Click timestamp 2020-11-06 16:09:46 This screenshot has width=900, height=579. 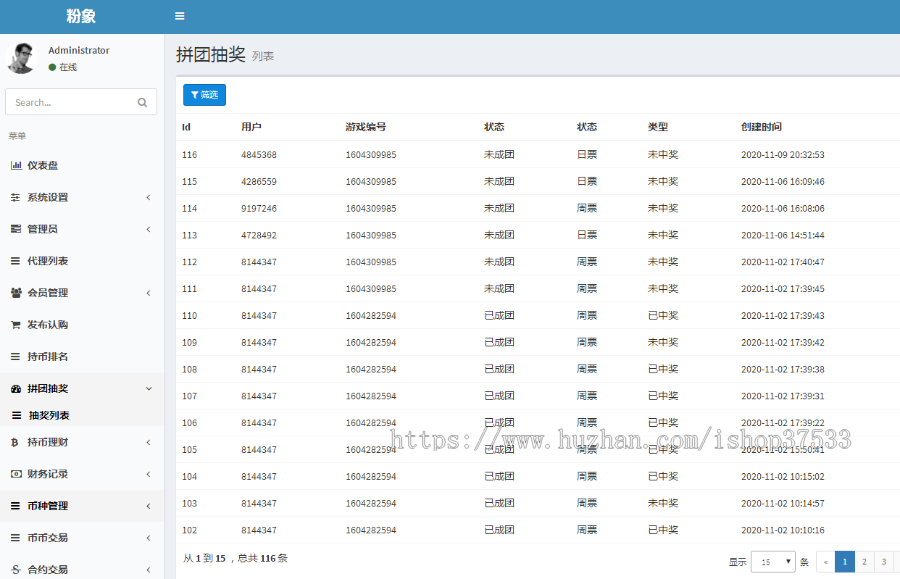point(783,182)
